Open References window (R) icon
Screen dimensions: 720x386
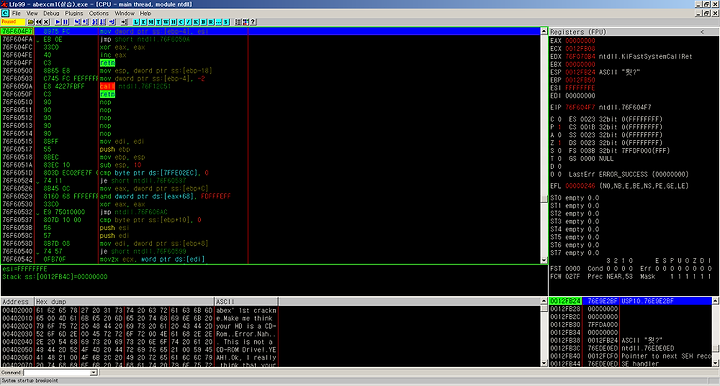(x=211, y=22)
